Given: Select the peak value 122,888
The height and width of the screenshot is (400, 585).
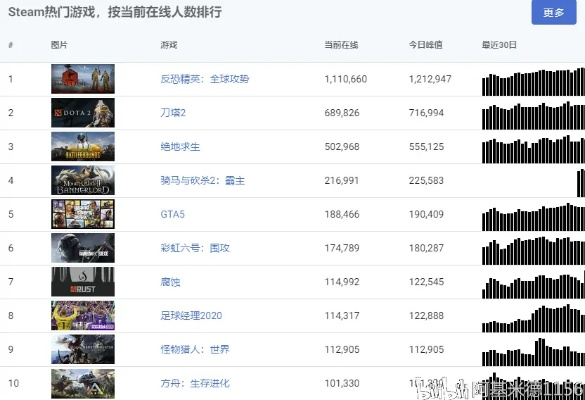Looking at the screenshot, I should pos(426,316).
